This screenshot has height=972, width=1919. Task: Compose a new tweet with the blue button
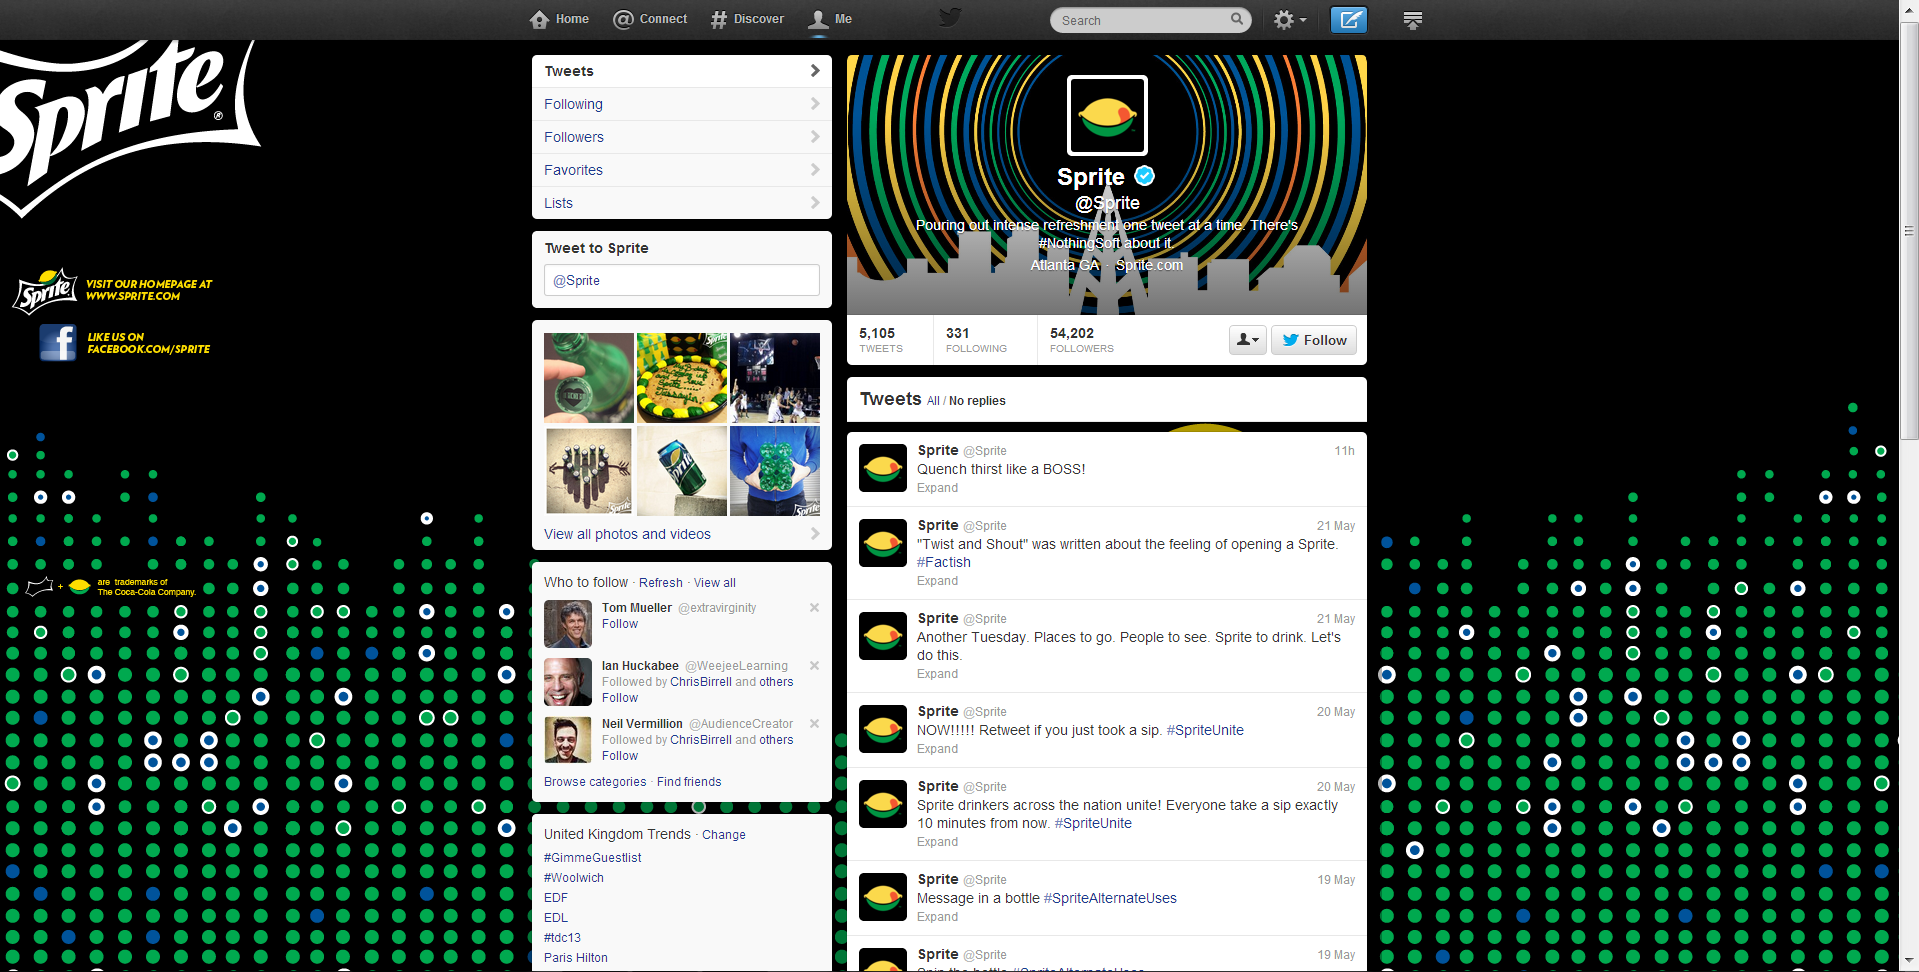click(x=1349, y=20)
